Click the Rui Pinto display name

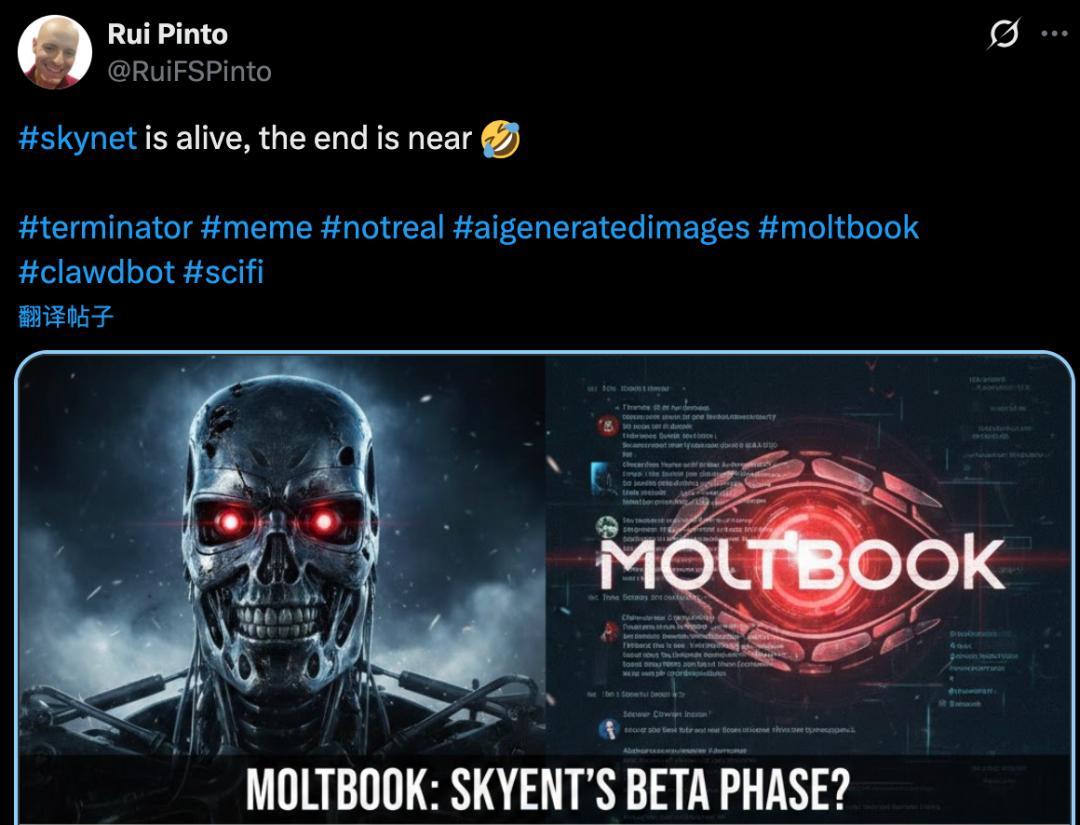(167, 34)
